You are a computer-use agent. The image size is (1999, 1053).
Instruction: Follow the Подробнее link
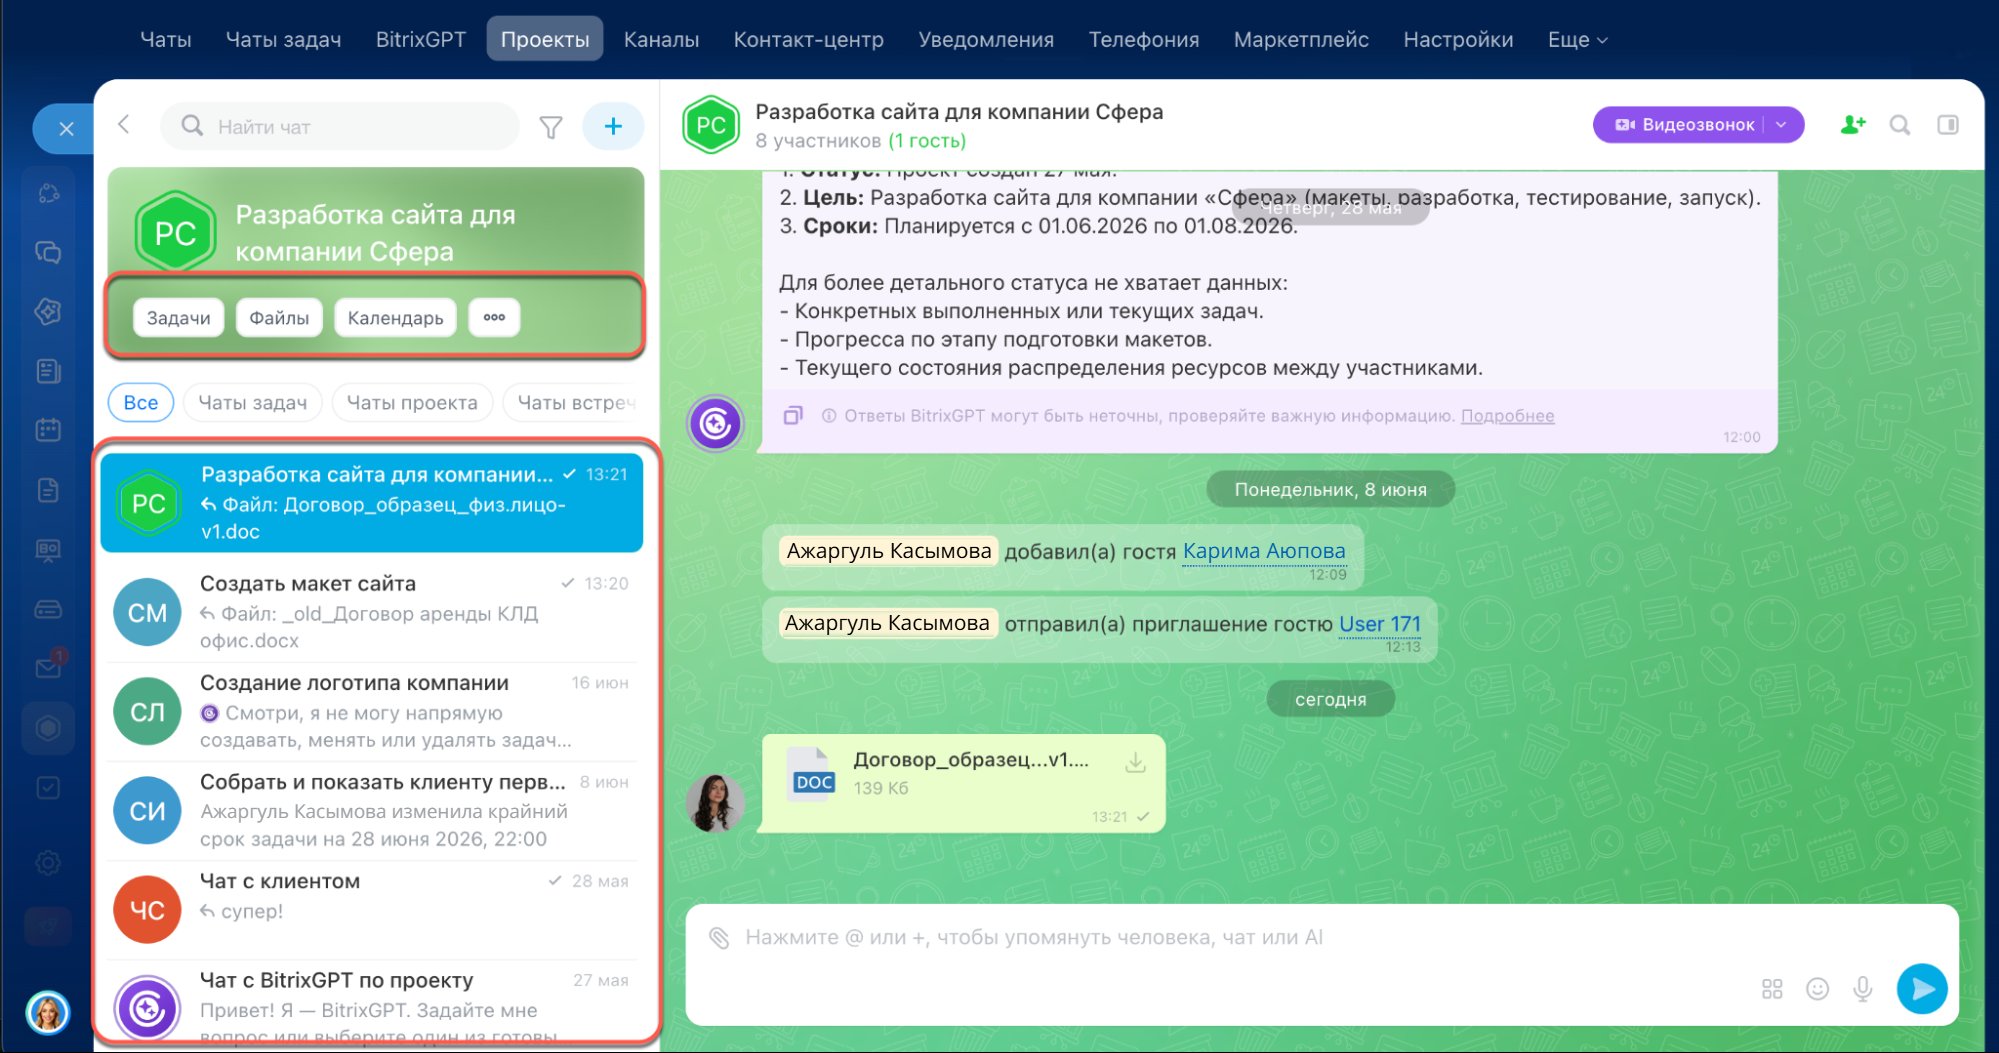[1507, 415]
